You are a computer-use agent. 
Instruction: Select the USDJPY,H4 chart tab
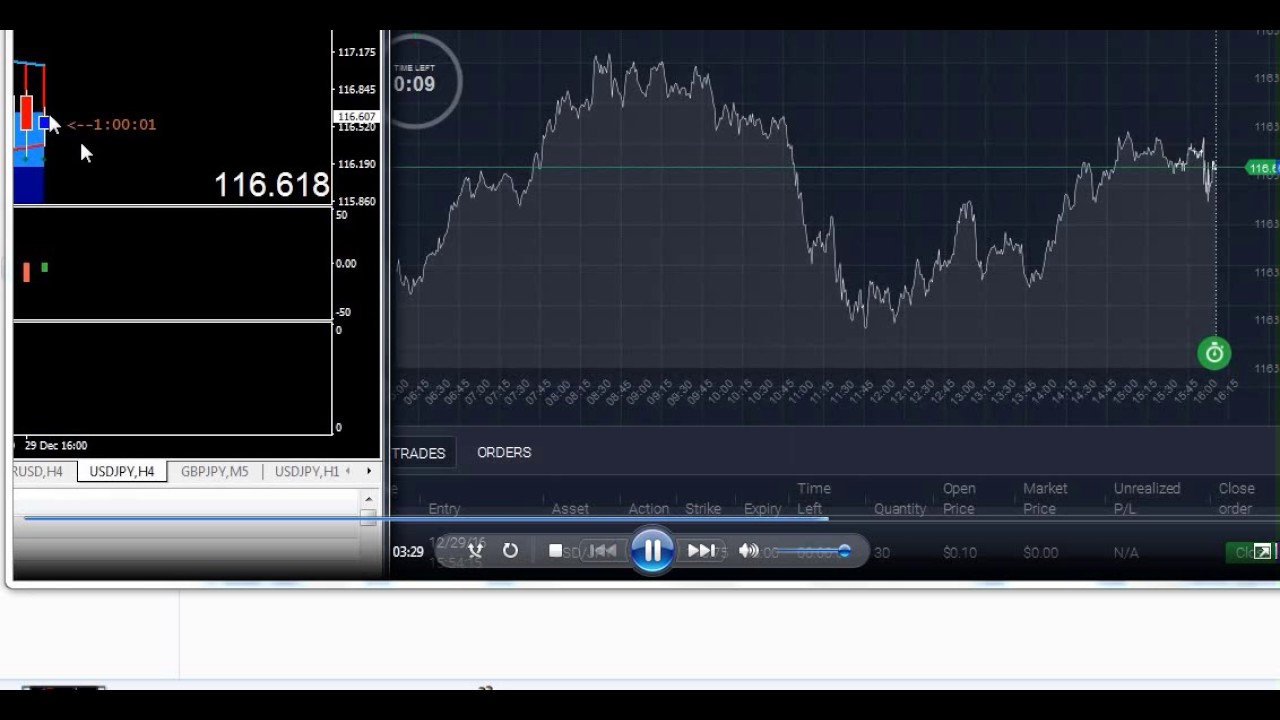point(122,471)
